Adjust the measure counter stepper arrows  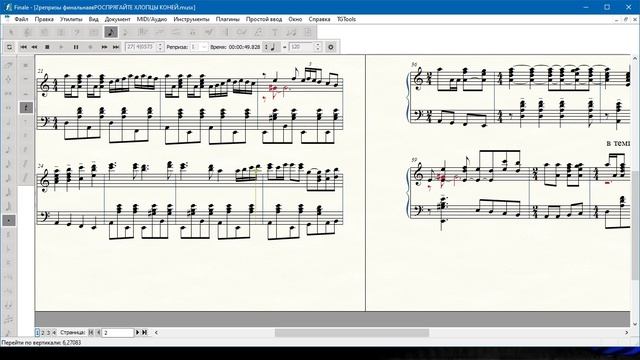[x=160, y=47]
